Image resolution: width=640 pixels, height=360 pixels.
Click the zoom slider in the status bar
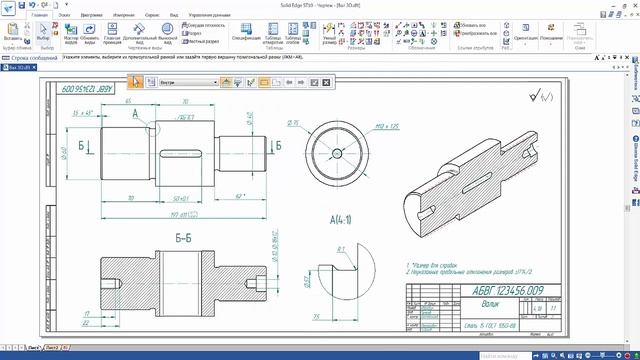603,356
